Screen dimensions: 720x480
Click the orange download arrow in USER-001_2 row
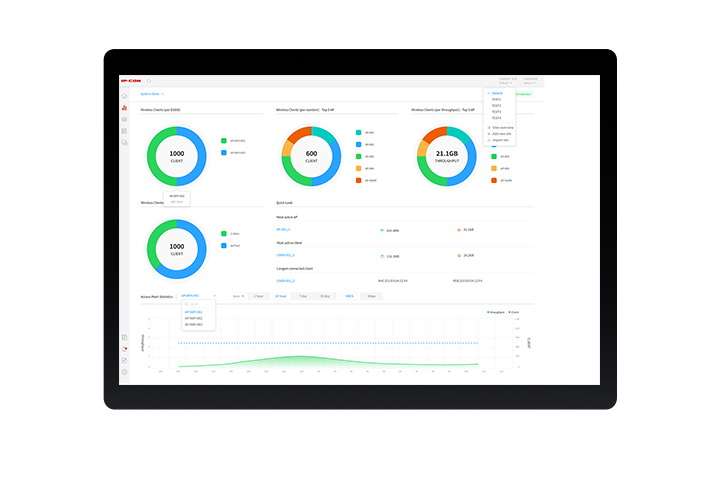tap(459, 255)
